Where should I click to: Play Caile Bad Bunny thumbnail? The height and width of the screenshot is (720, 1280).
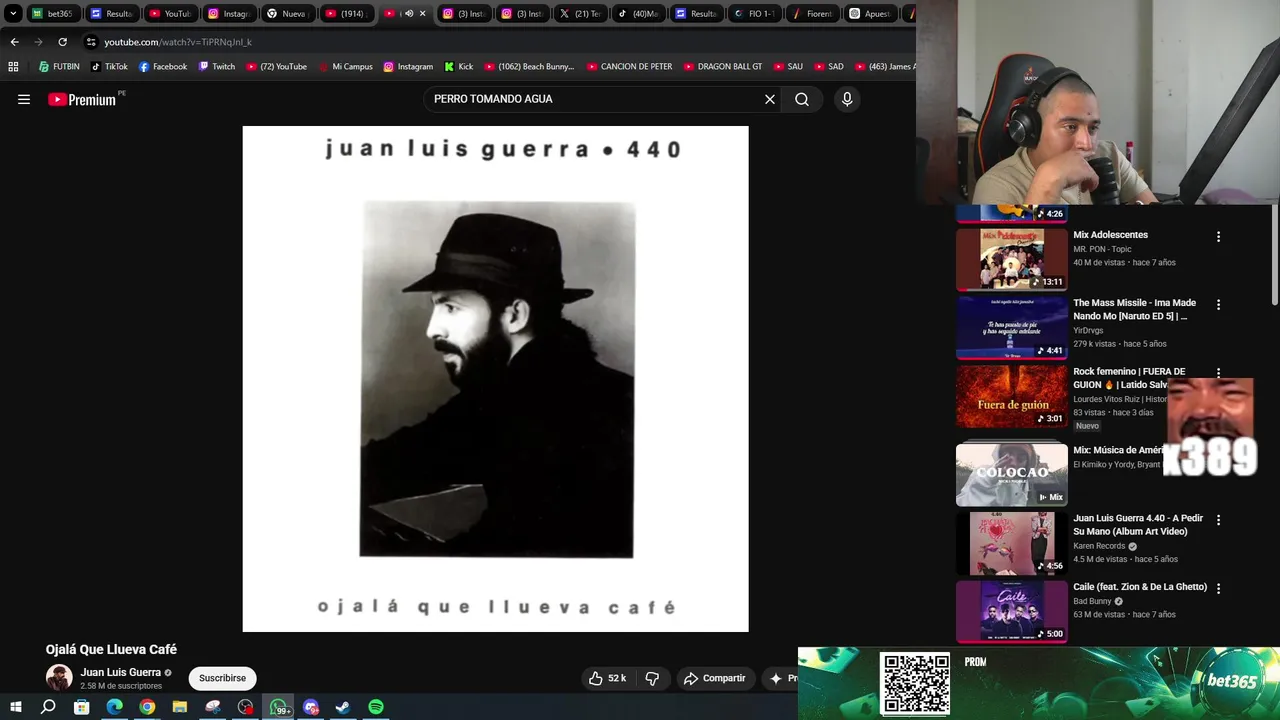tap(1011, 611)
